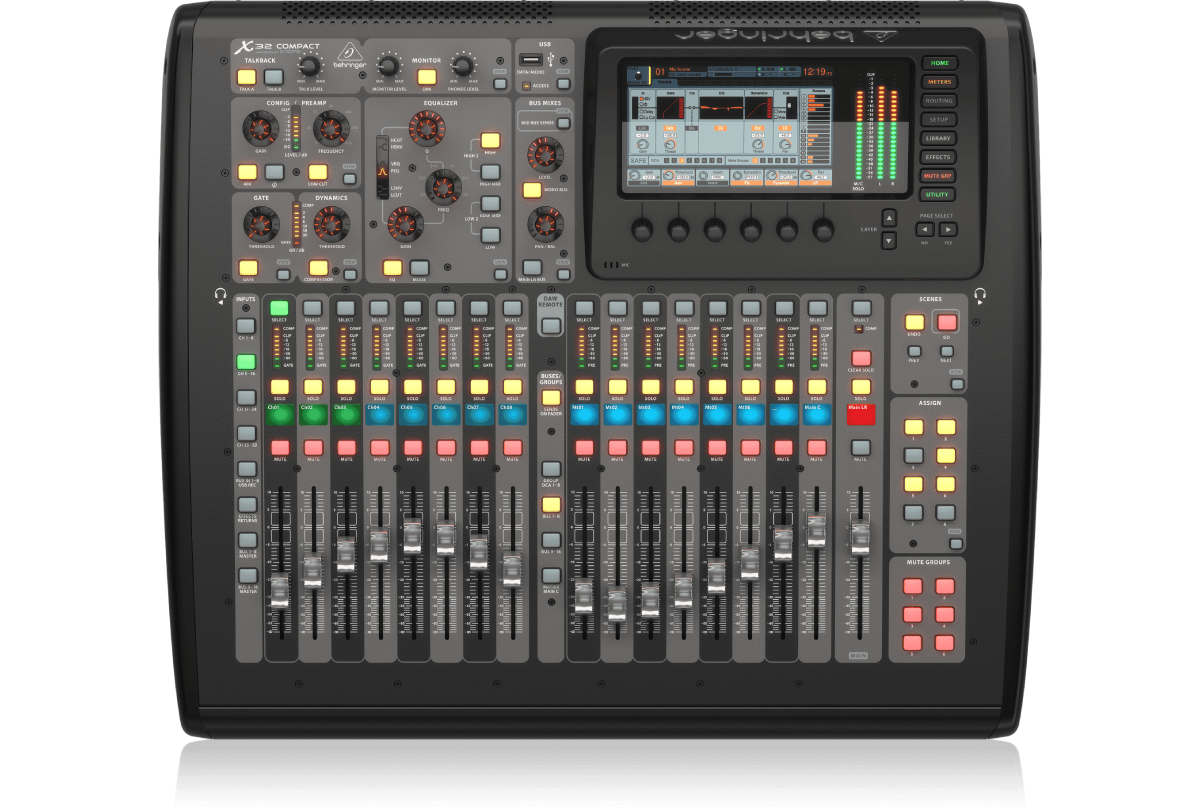Select the EQ High band button
This screenshot has height=810, width=1200.
click(490, 142)
